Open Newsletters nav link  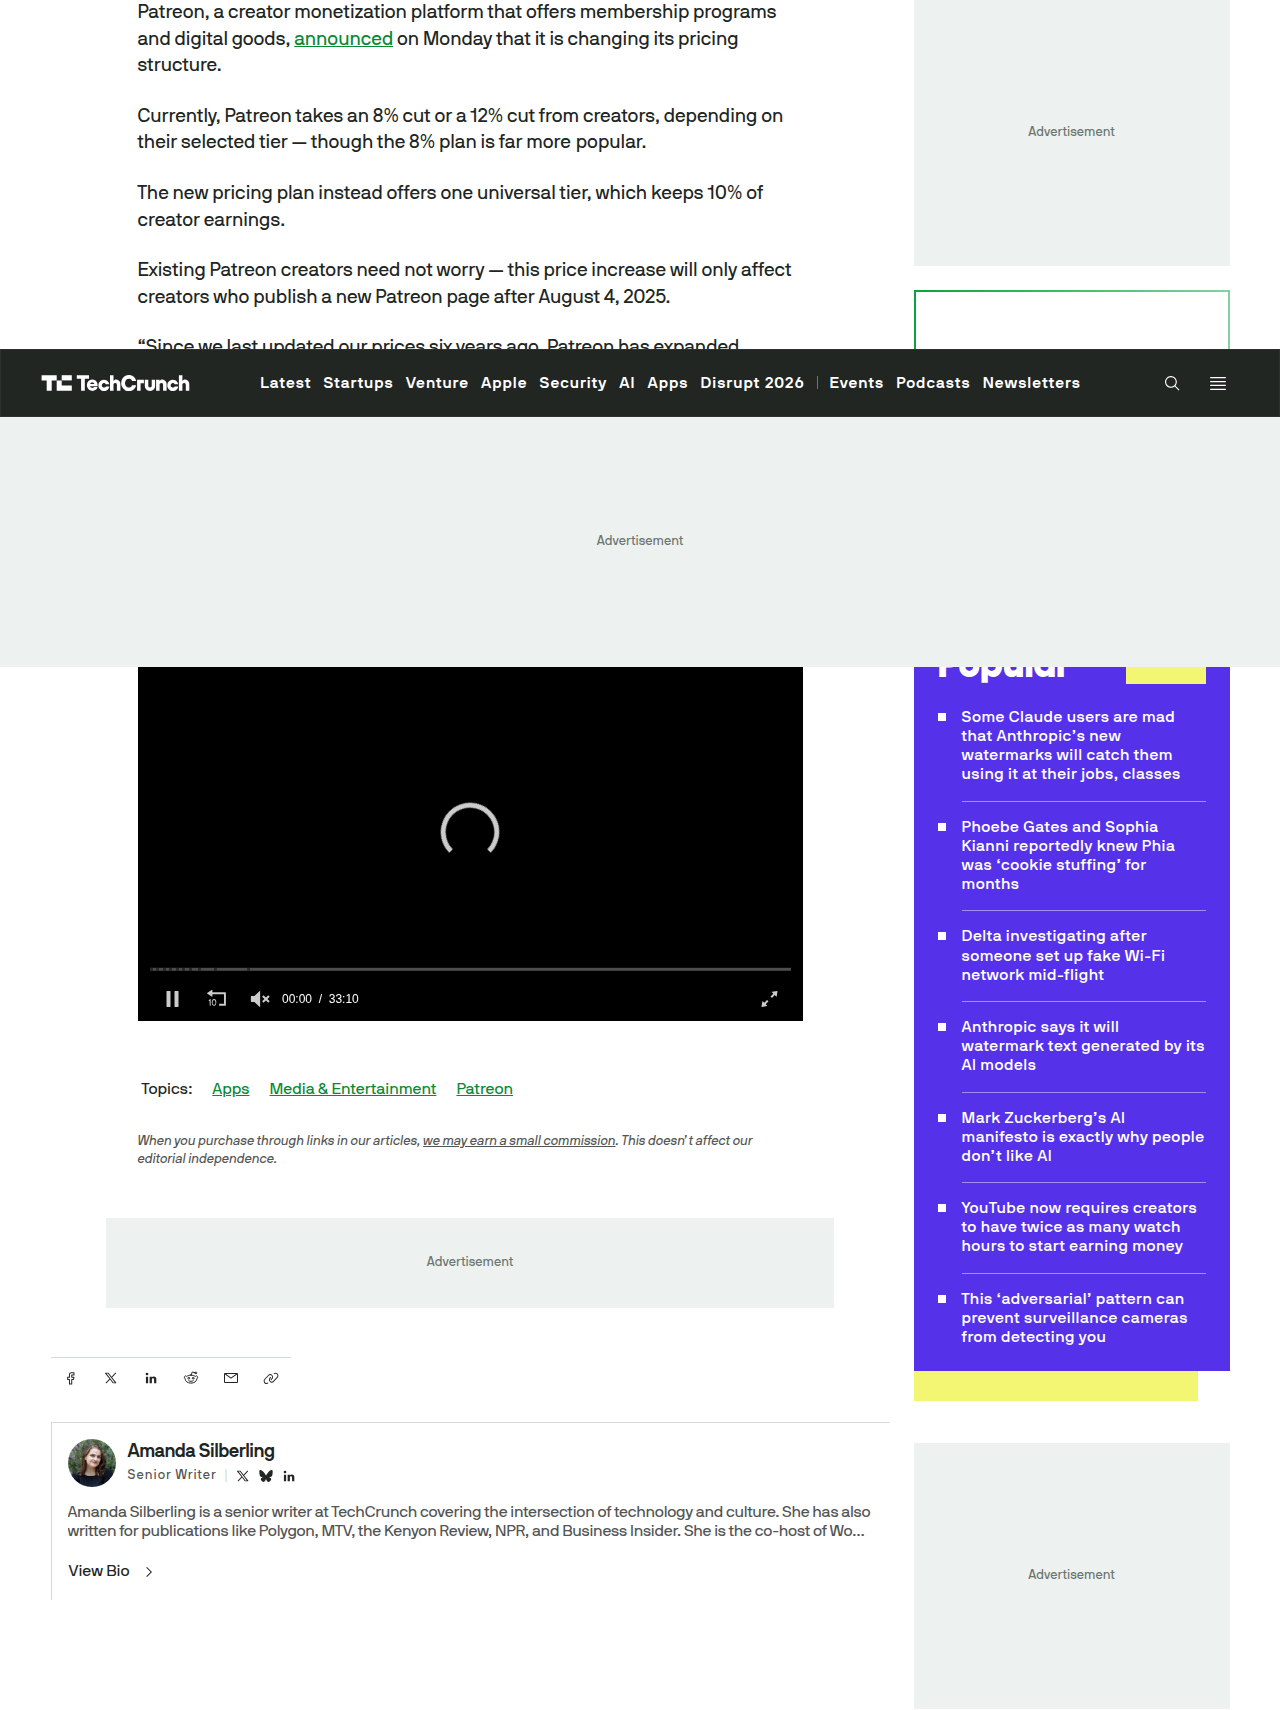(1031, 383)
